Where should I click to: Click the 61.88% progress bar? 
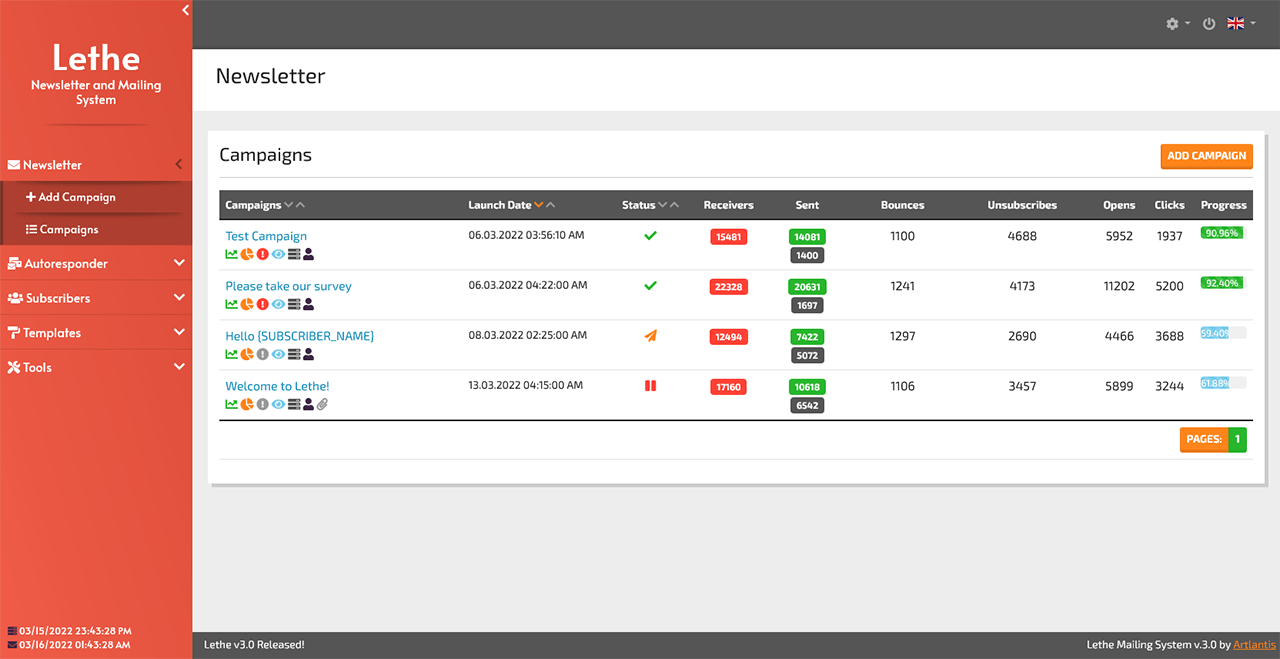point(1223,383)
